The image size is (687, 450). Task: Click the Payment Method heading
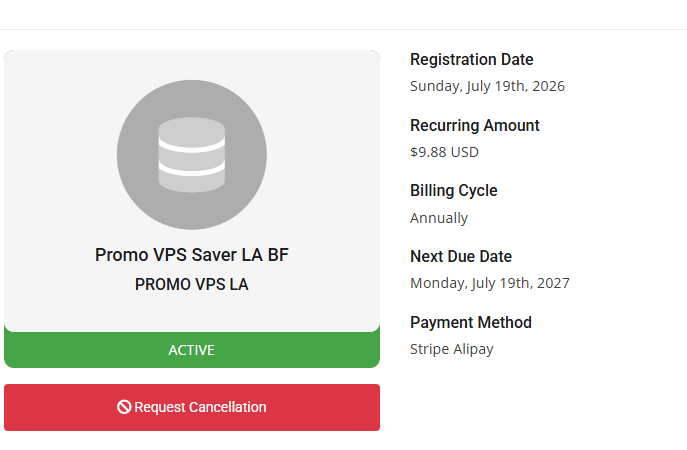pos(471,322)
